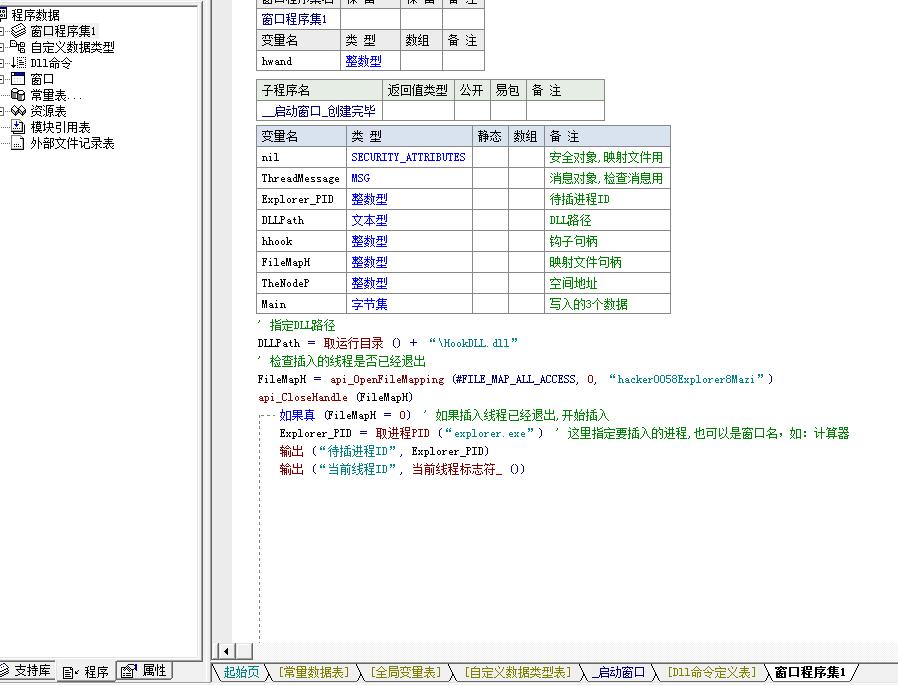Screen dimensions: 898x685
Task: Click the TheNodeP variable name cell
Action: pos(301,283)
